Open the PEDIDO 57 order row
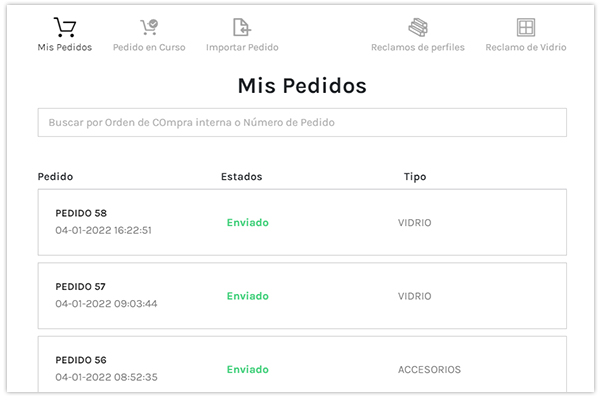Image resolution: width=600 pixels, height=400 pixels. (x=302, y=295)
